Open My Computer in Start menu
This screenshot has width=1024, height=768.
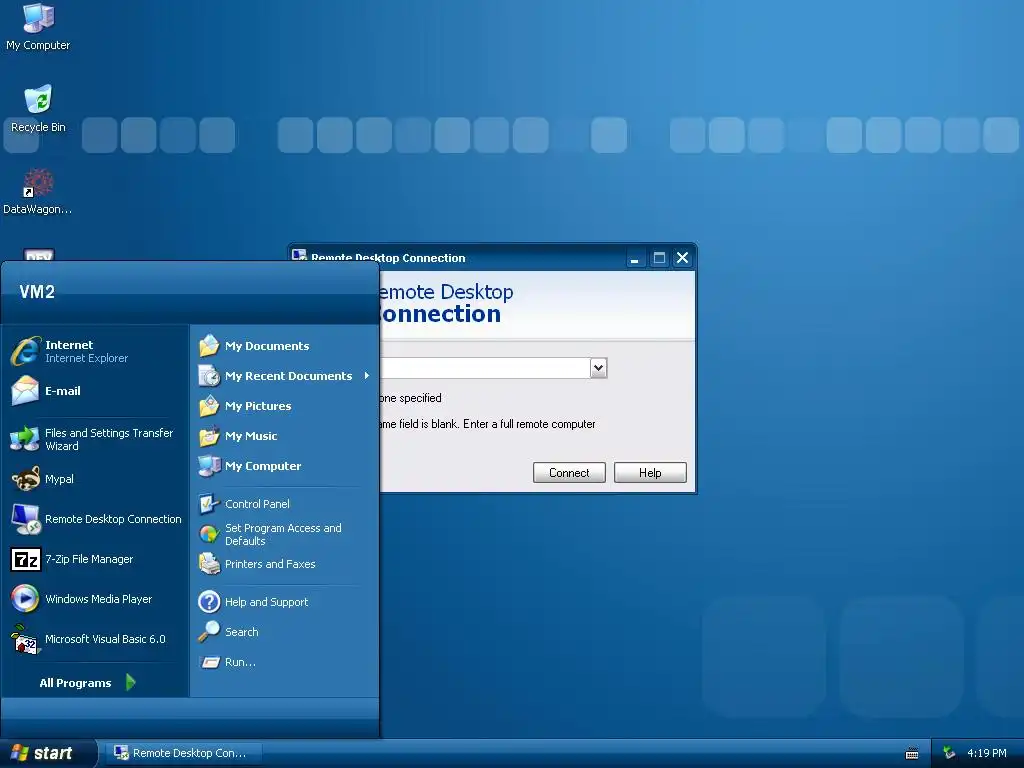250,466
